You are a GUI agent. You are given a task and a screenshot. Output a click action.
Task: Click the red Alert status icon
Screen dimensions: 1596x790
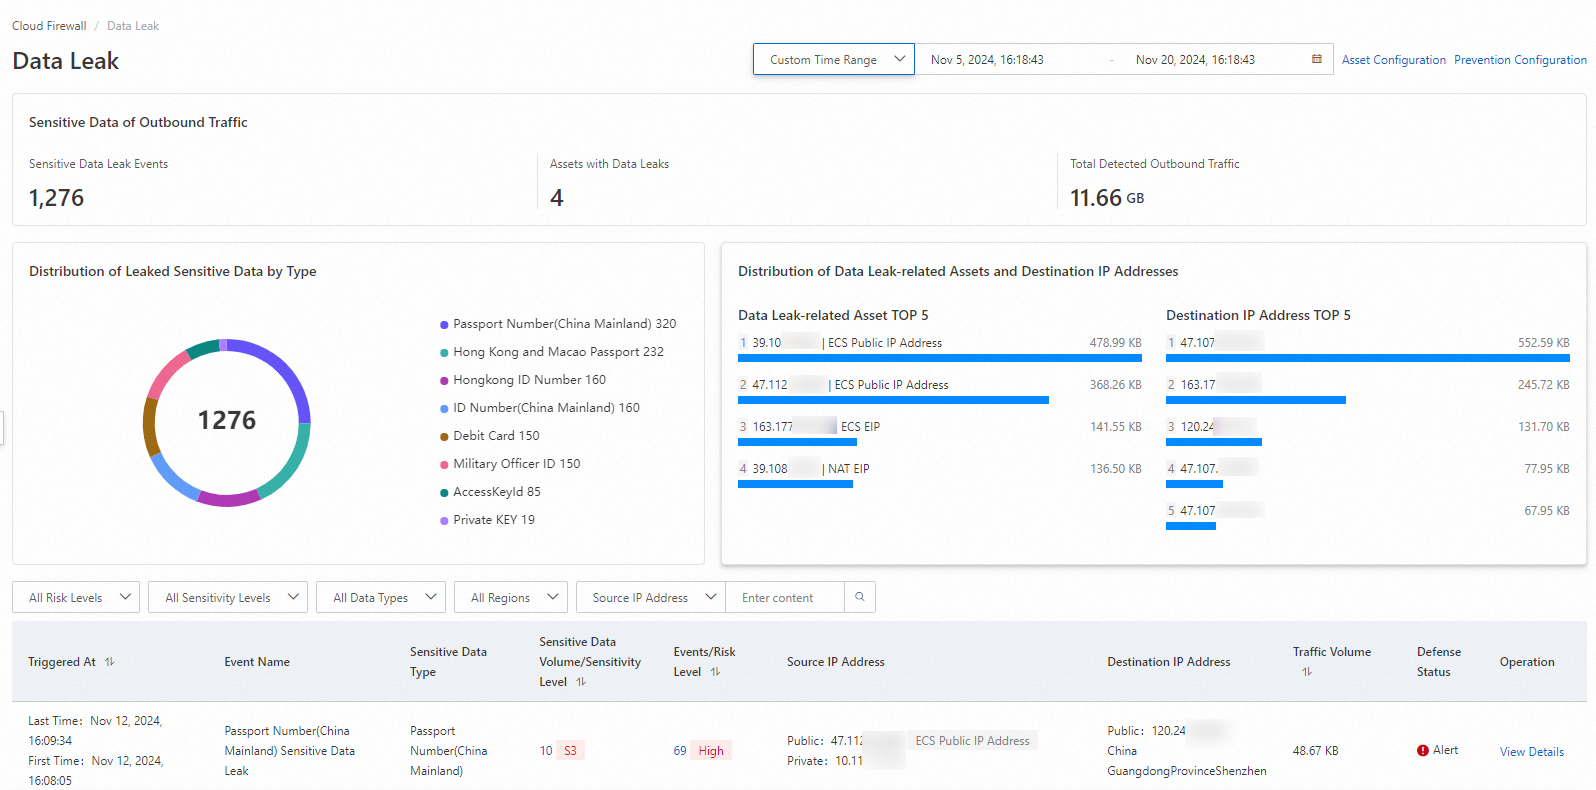(1422, 751)
